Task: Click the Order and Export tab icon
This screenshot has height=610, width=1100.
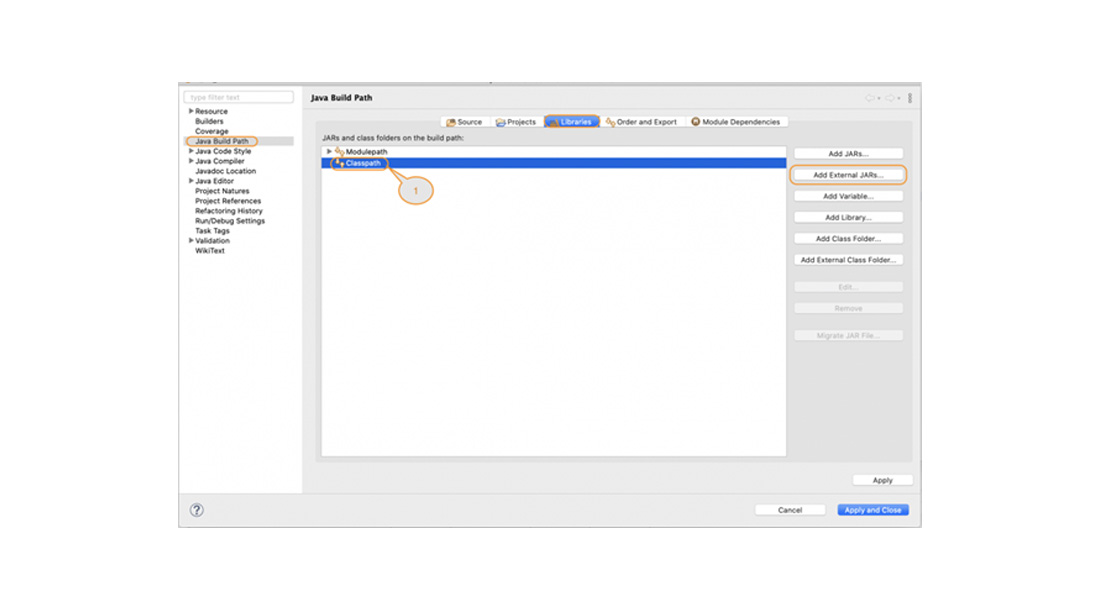Action: coord(610,121)
